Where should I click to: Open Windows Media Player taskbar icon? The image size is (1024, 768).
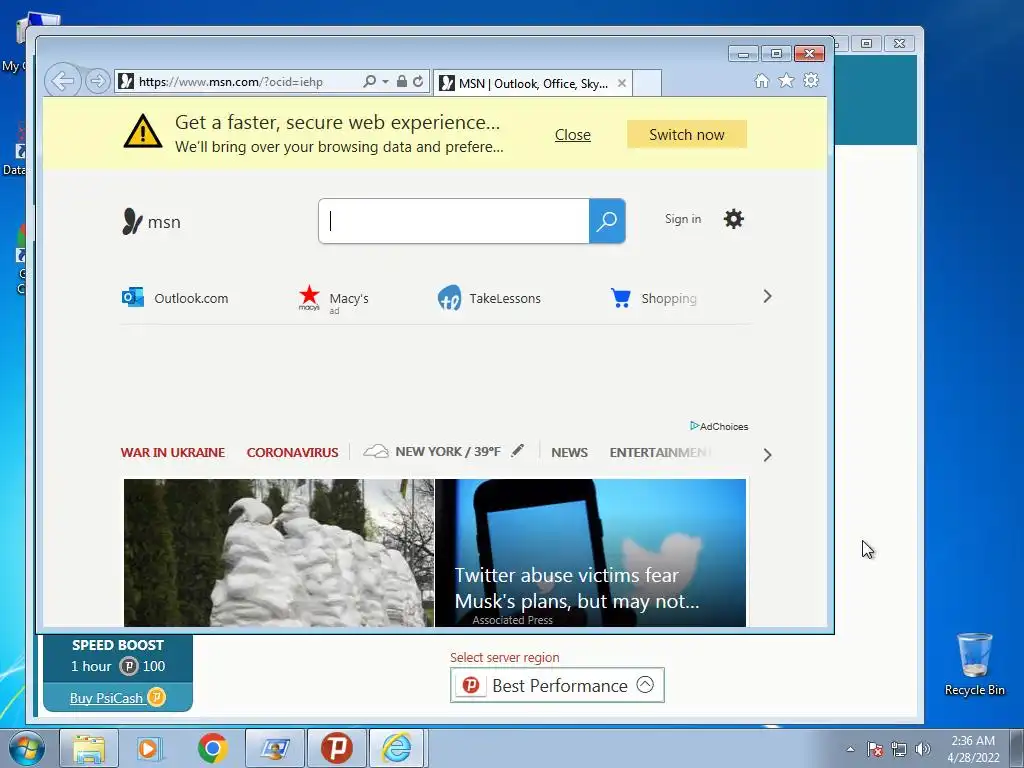(x=150, y=748)
